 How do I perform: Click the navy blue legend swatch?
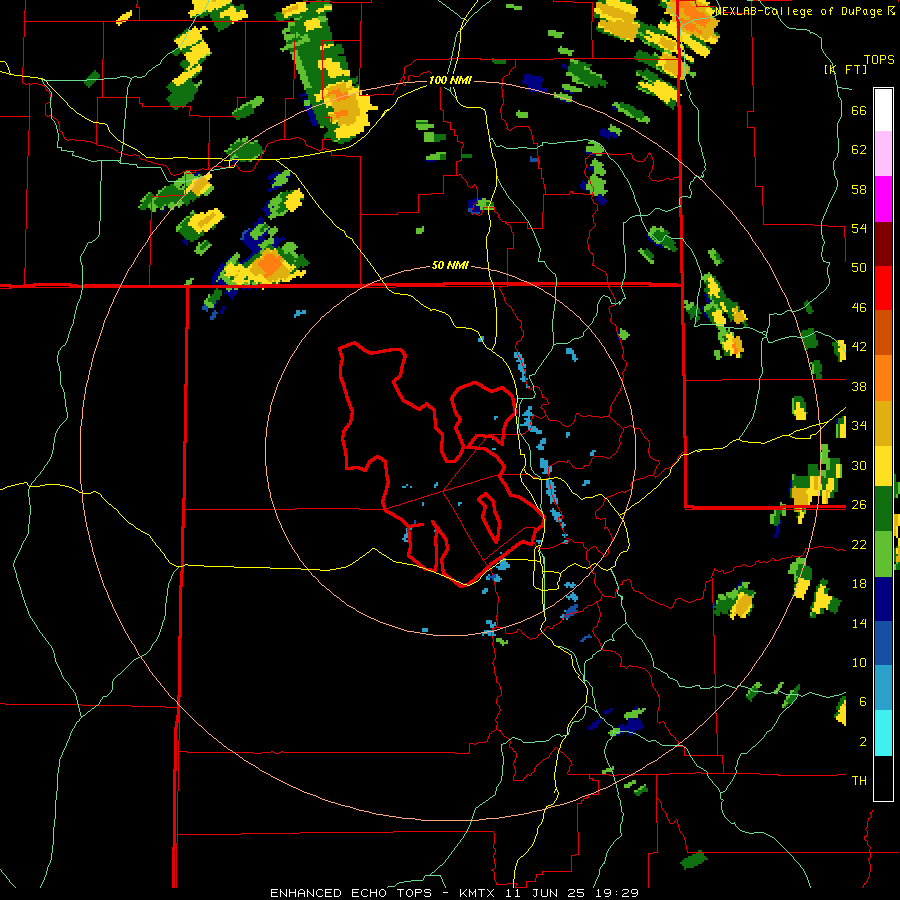pos(883,600)
